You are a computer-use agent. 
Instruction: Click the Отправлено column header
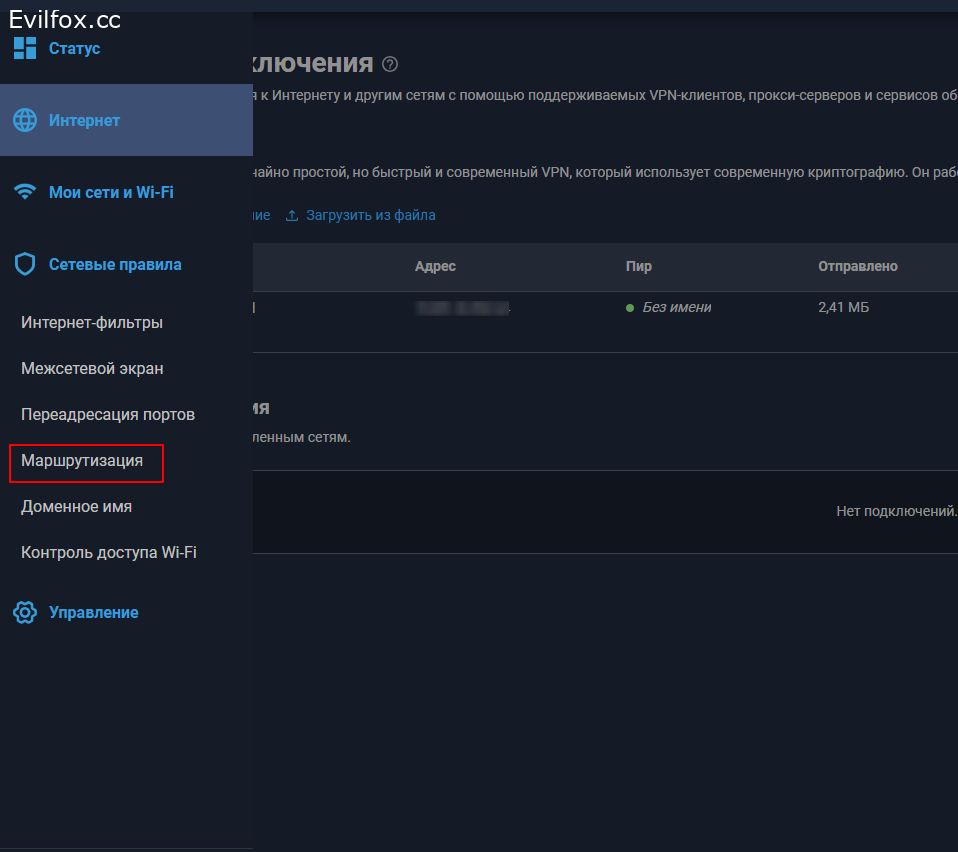pyautogui.click(x=858, y=266)
